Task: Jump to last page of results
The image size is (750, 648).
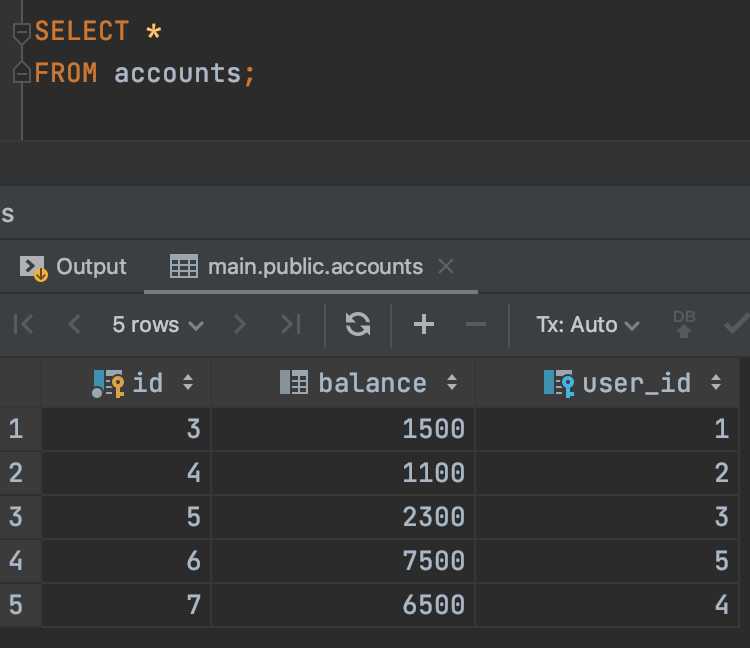Action: click(x=290, y=324)
